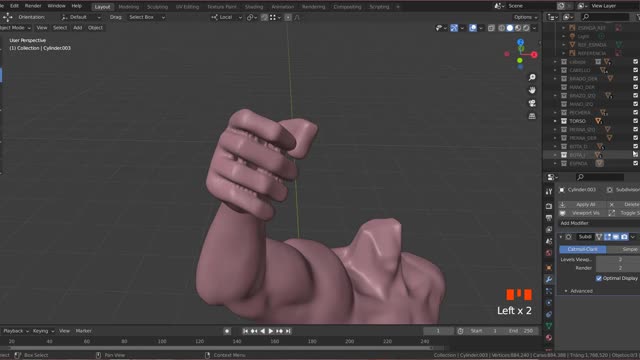Switch perspective/orthographic grid icon in viewport

532,116
